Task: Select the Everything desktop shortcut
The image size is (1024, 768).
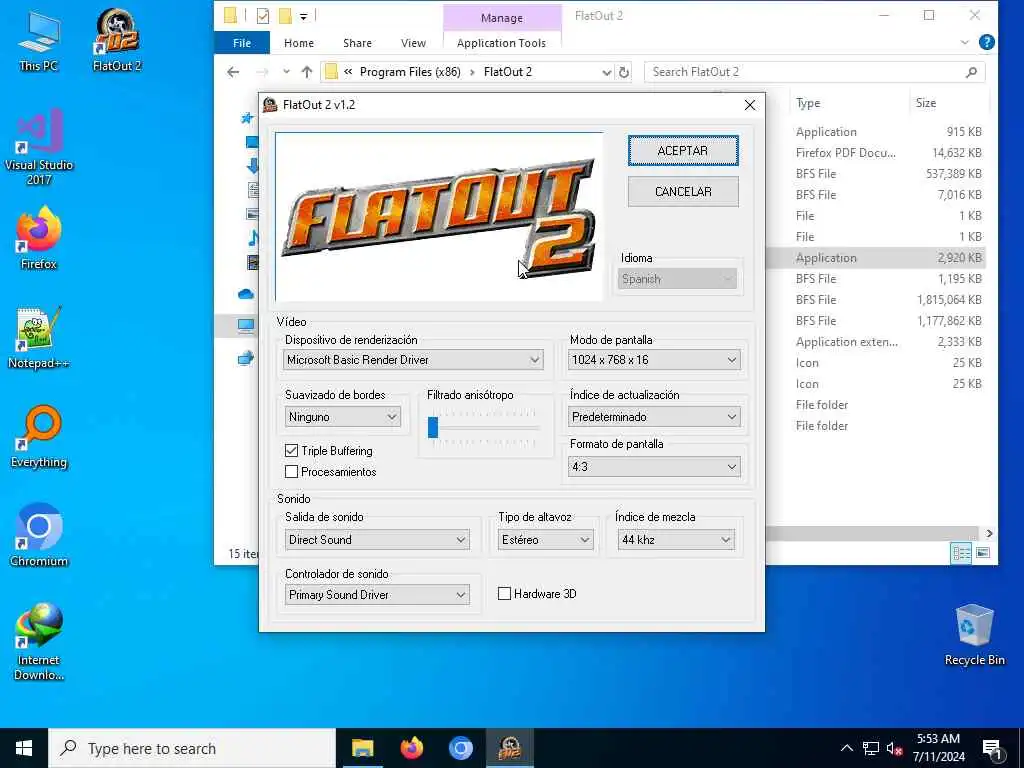Action: coord(39,436)
